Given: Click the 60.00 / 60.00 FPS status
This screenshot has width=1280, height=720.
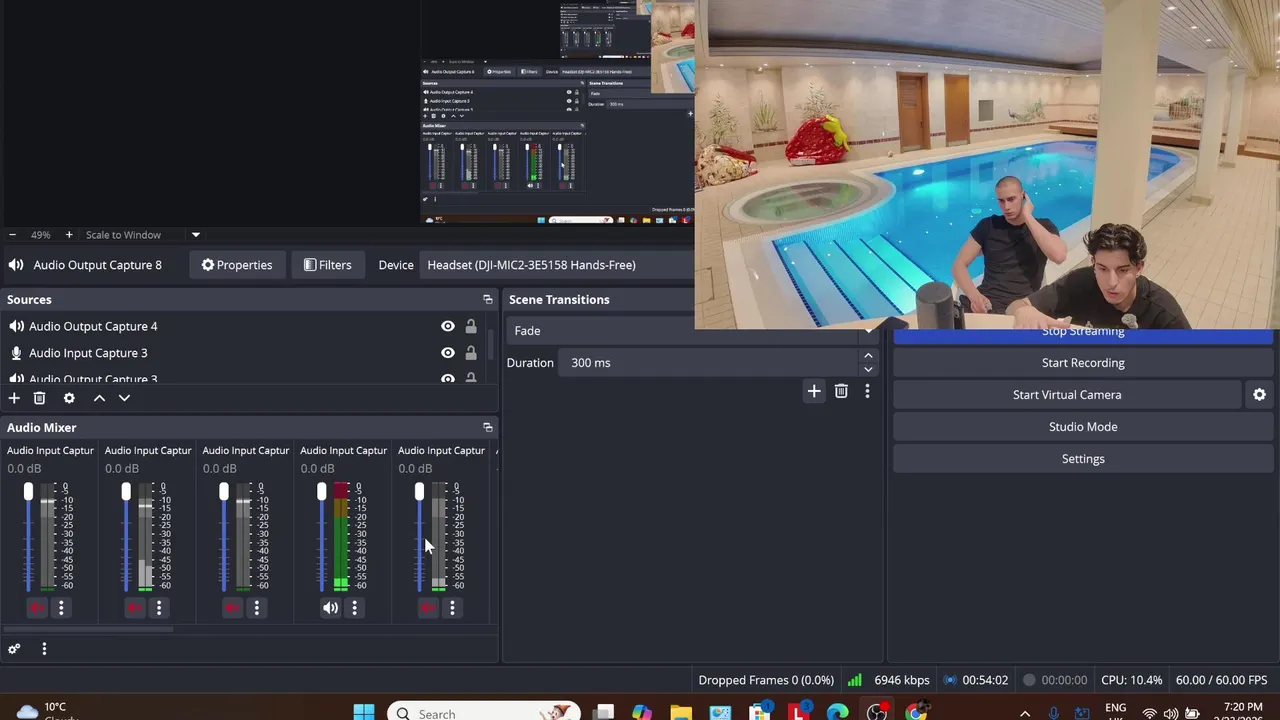Looking at the screenshot, I should click(x=1221, y=680).
